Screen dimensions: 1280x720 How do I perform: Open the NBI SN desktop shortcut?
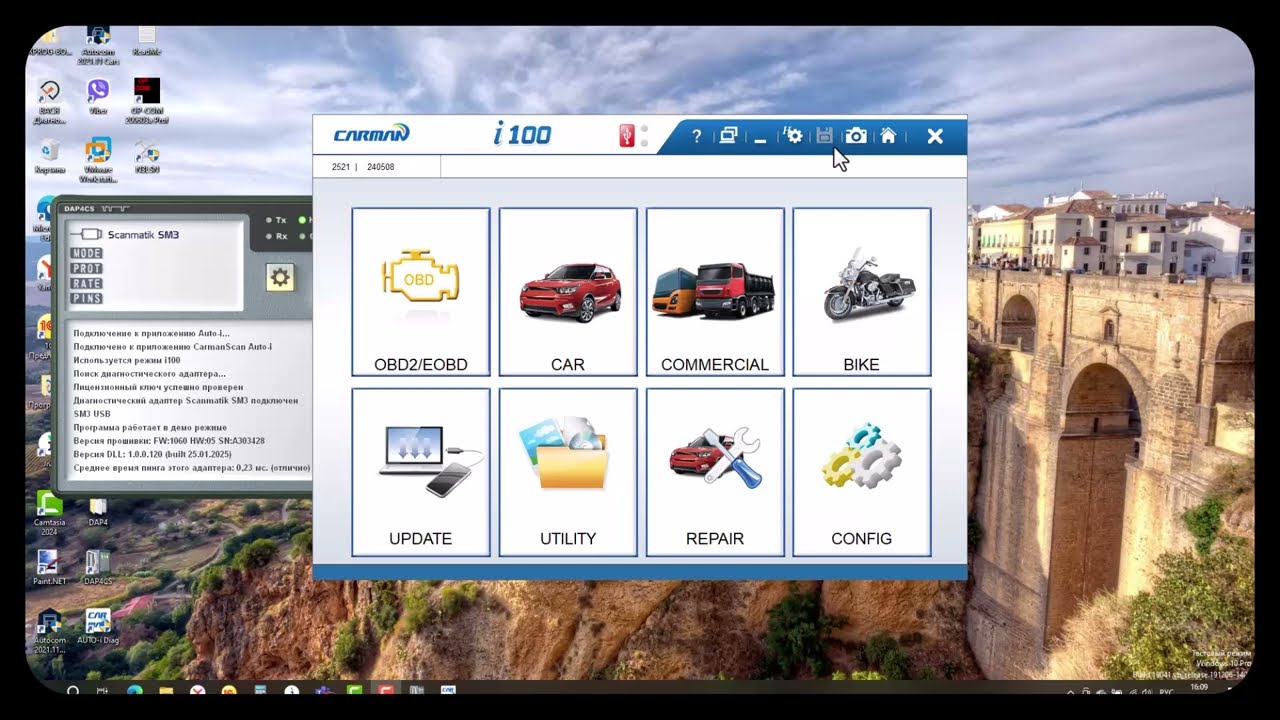pyautogui.click(x=147, y=157)
